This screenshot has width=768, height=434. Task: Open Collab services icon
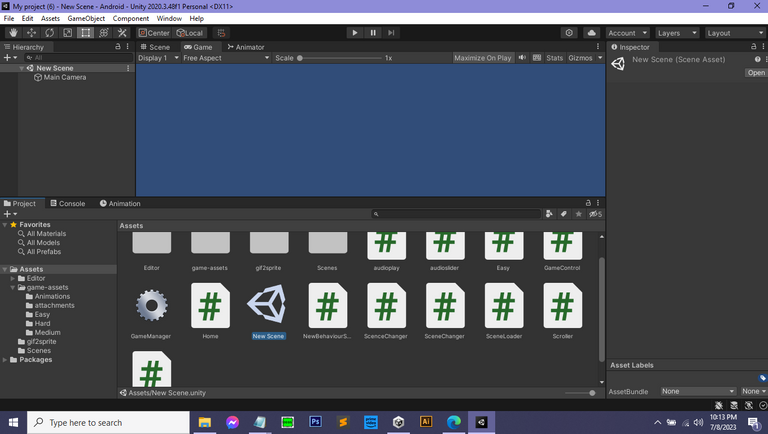point(569,33)
